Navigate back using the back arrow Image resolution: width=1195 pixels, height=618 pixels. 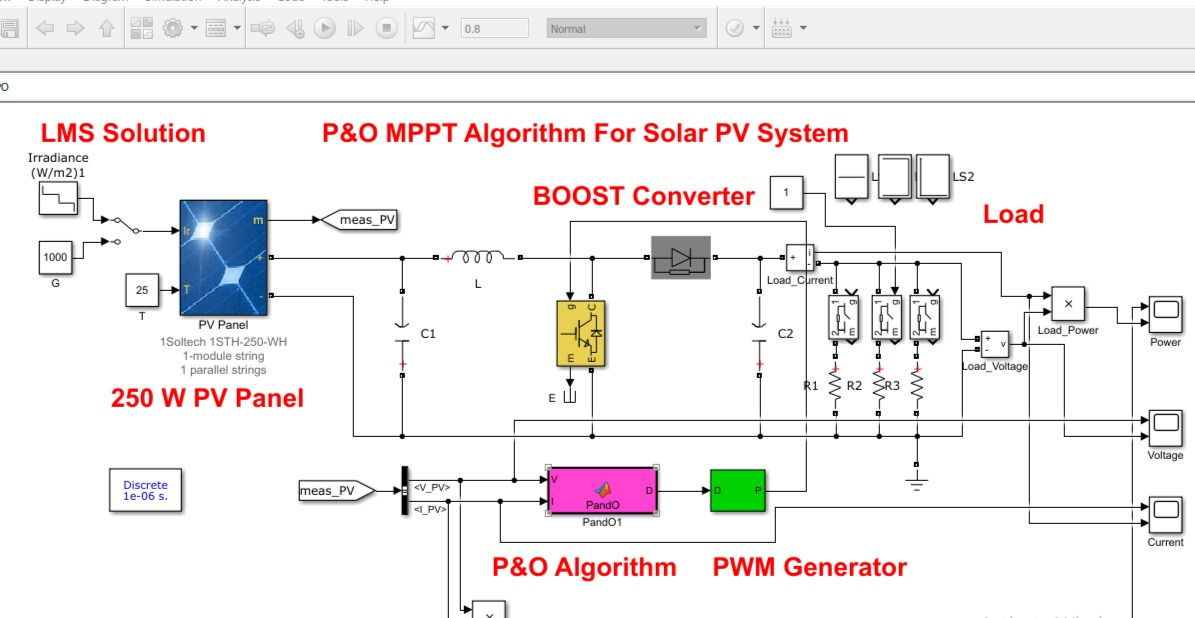[46, 28]
